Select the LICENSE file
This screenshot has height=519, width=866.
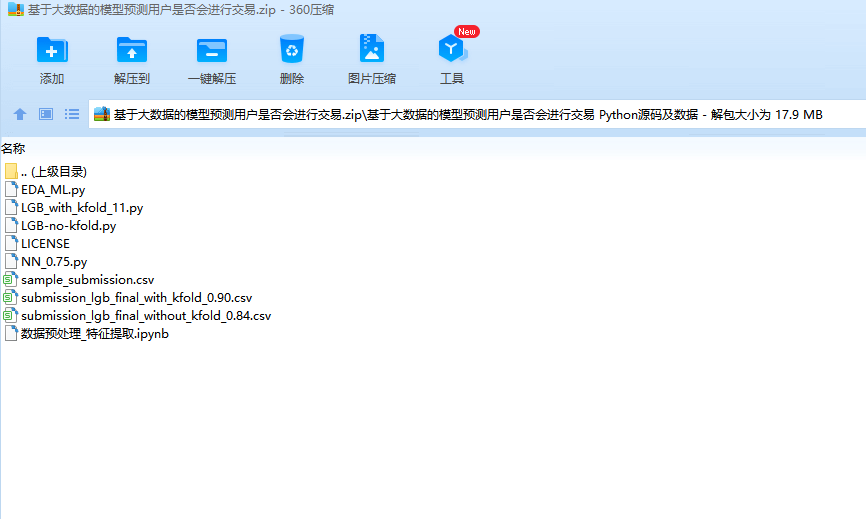click(x=37, y=244)
